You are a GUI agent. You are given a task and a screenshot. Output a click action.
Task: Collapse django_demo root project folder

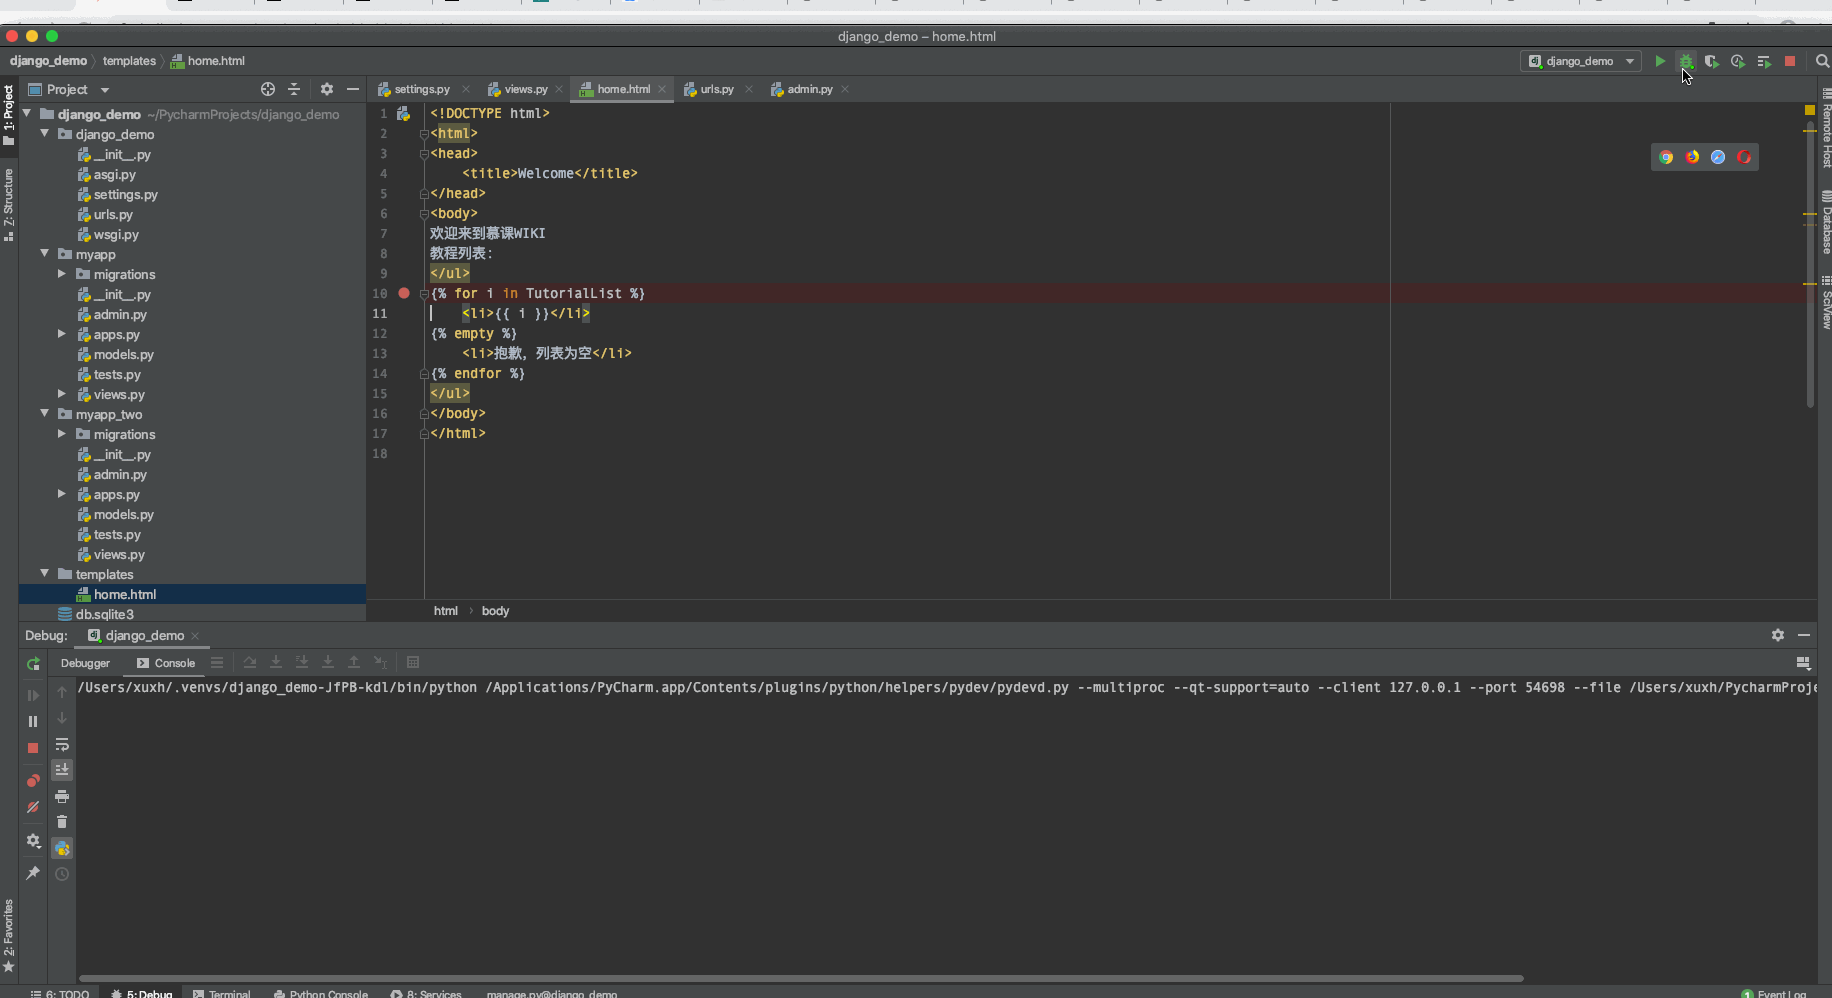pyautogui.click(x=27, y=114)
